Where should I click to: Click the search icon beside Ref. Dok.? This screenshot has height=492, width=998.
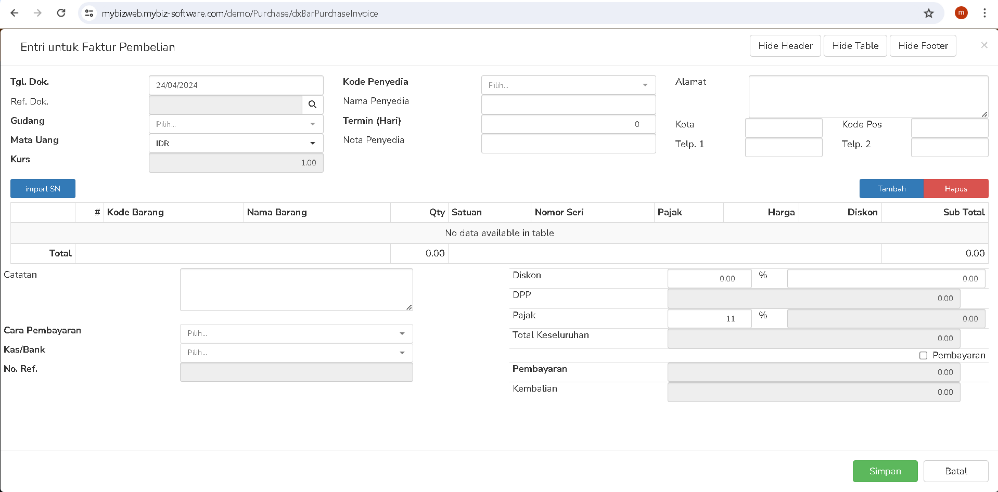[313, 104]
